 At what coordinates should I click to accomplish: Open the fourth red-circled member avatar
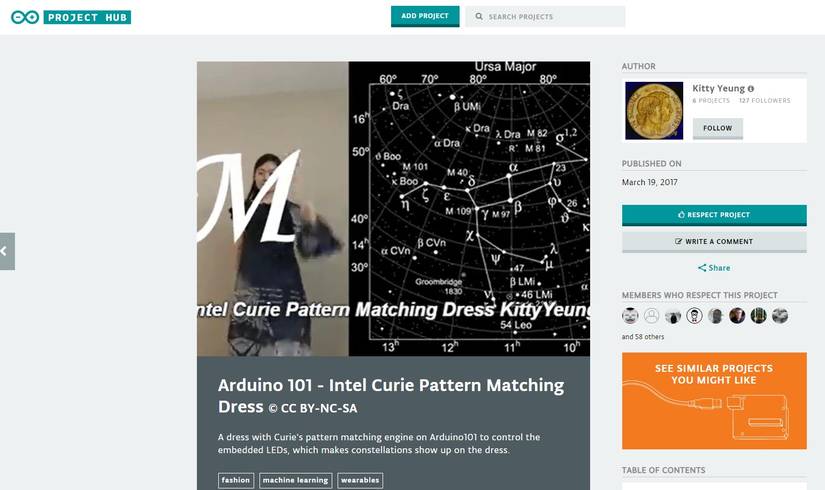click(x=695, y=316)
